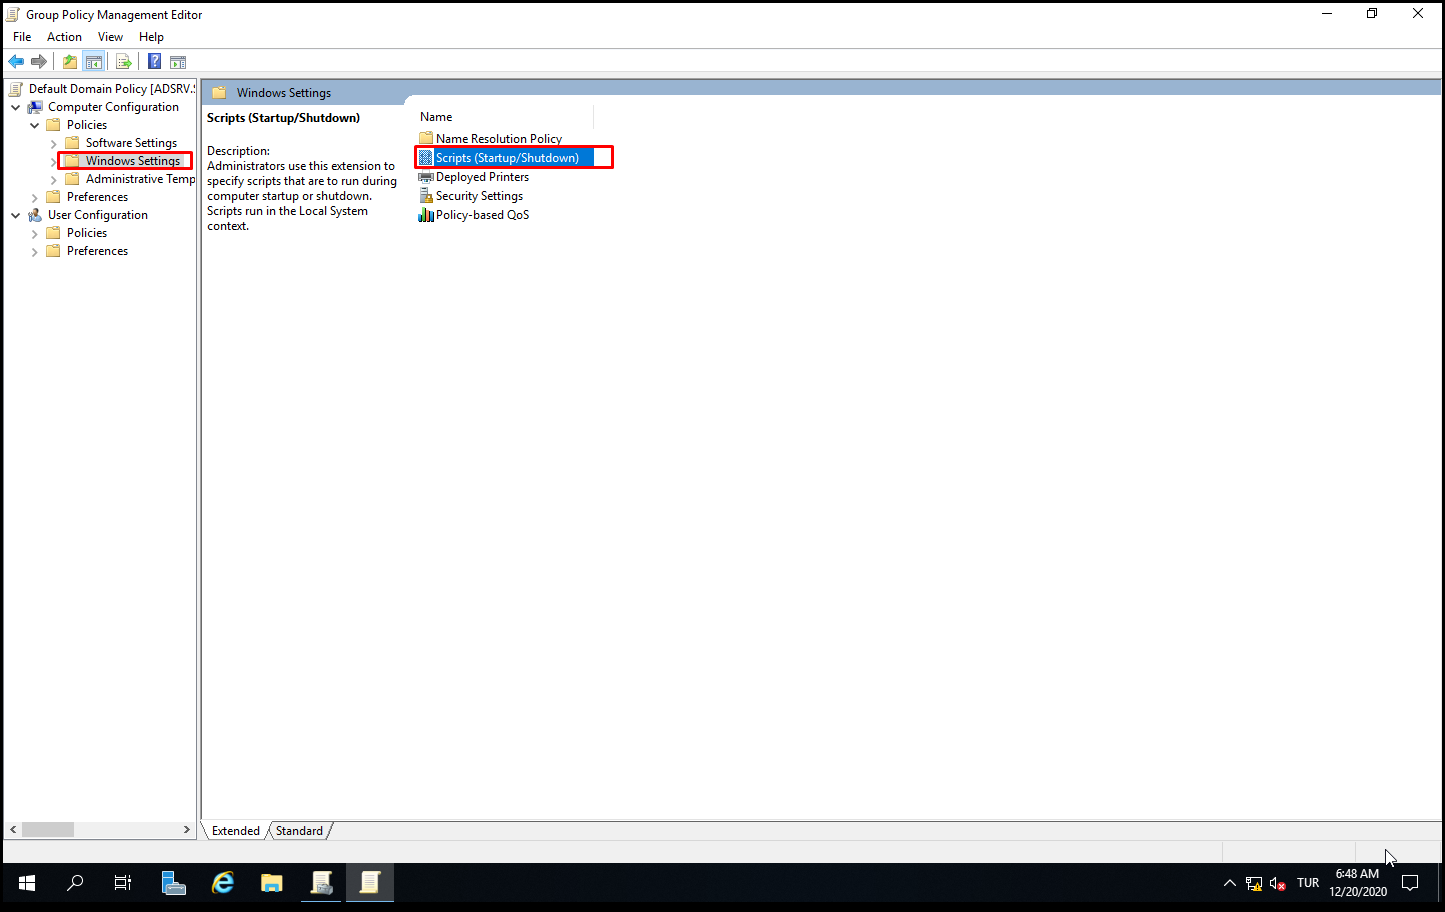The image size is (1445, 912).
Task: Select Policy-based QoS in the list
Action: [482, 215]
